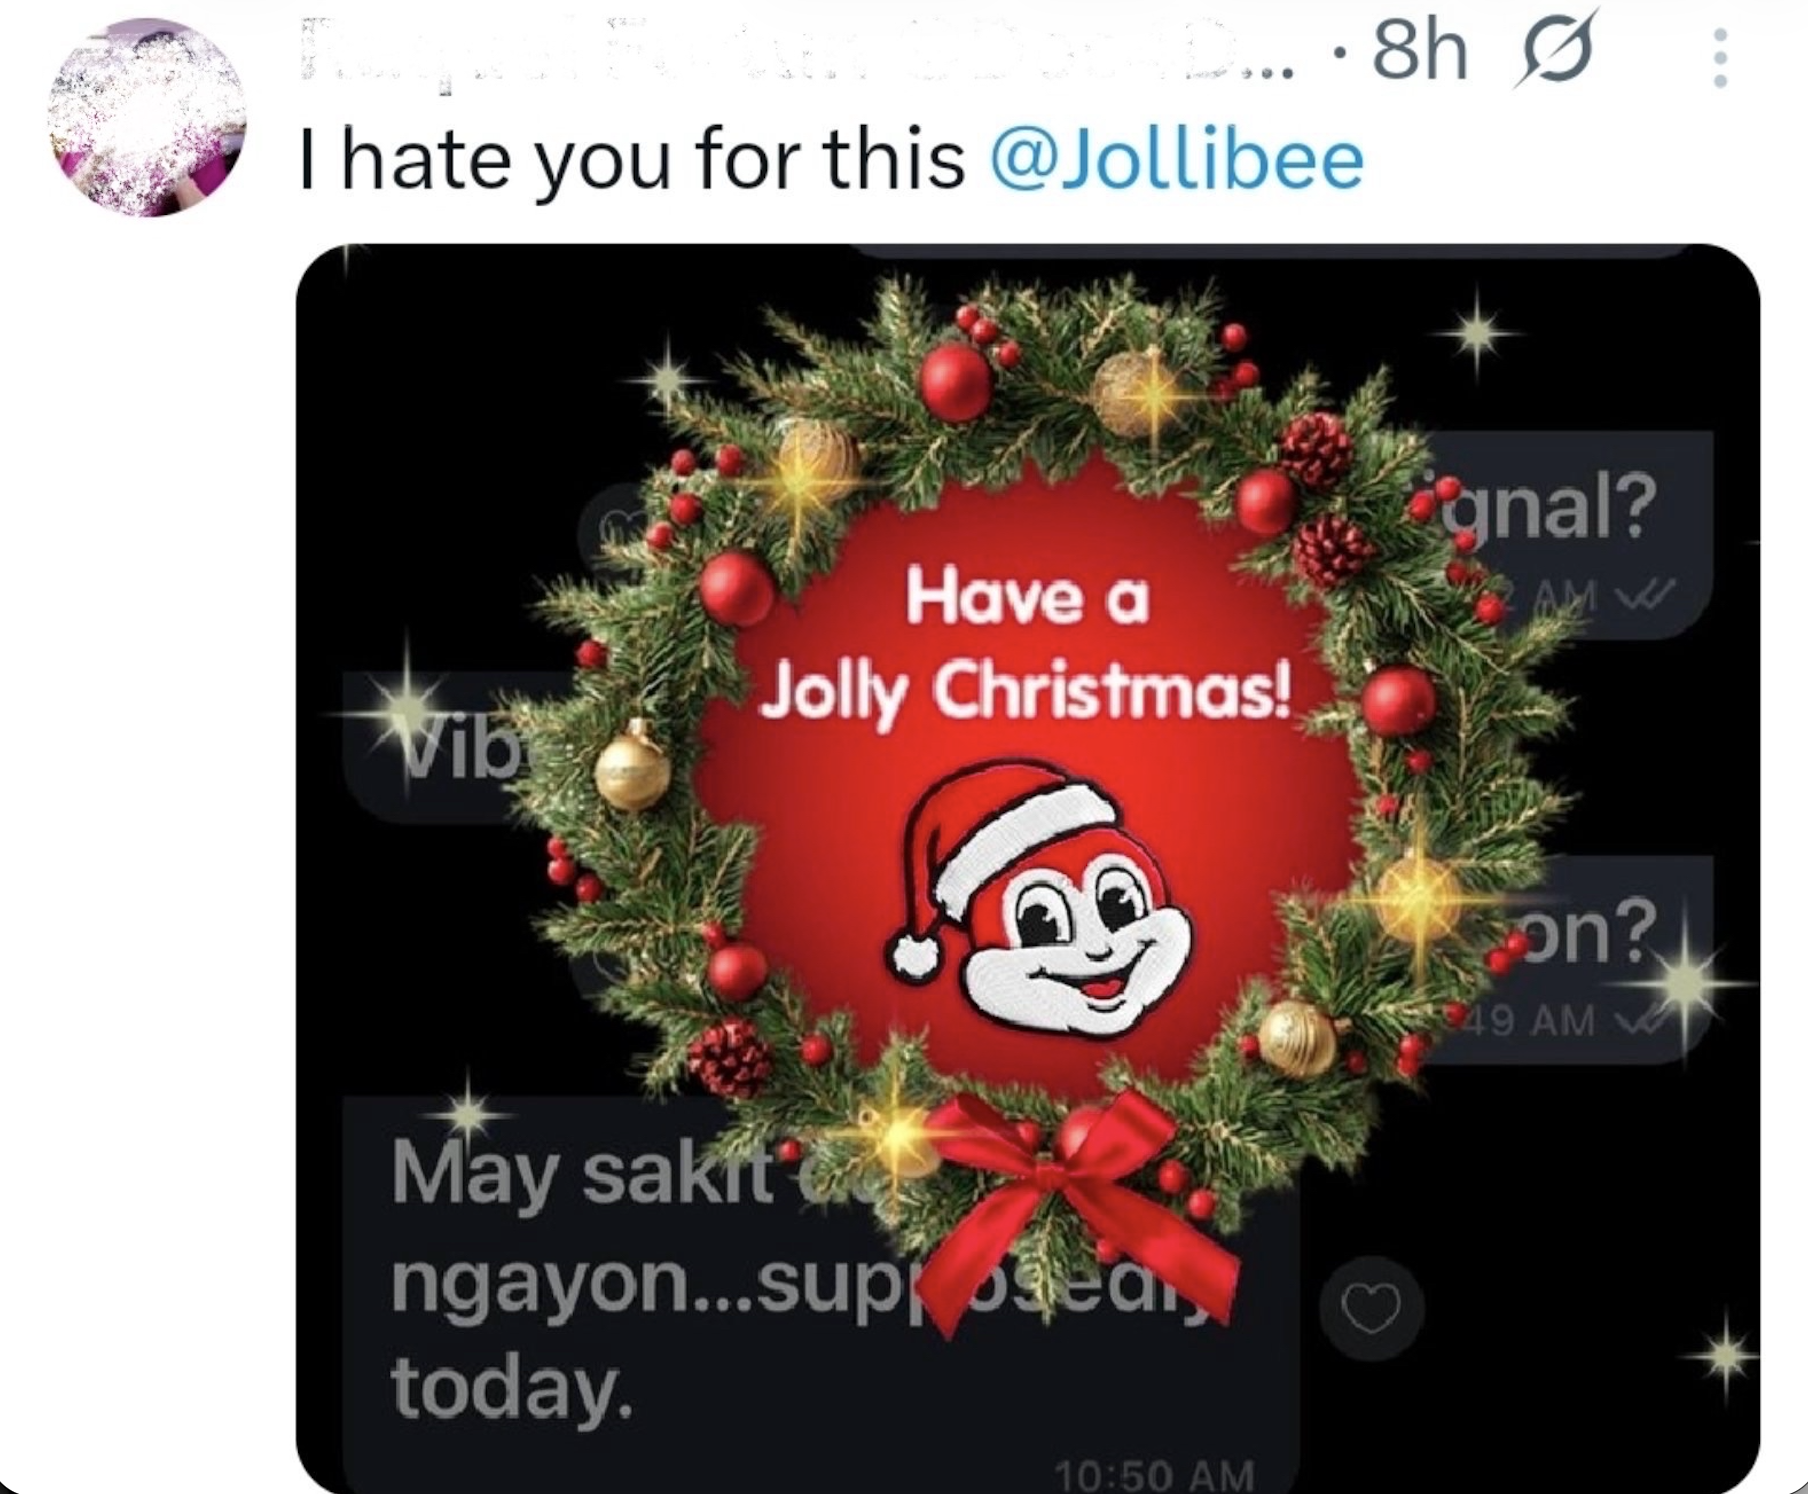Open the three-dot more options menu
Image resolution: width=1808 pixels, height=1494 pixels.
1719,56
